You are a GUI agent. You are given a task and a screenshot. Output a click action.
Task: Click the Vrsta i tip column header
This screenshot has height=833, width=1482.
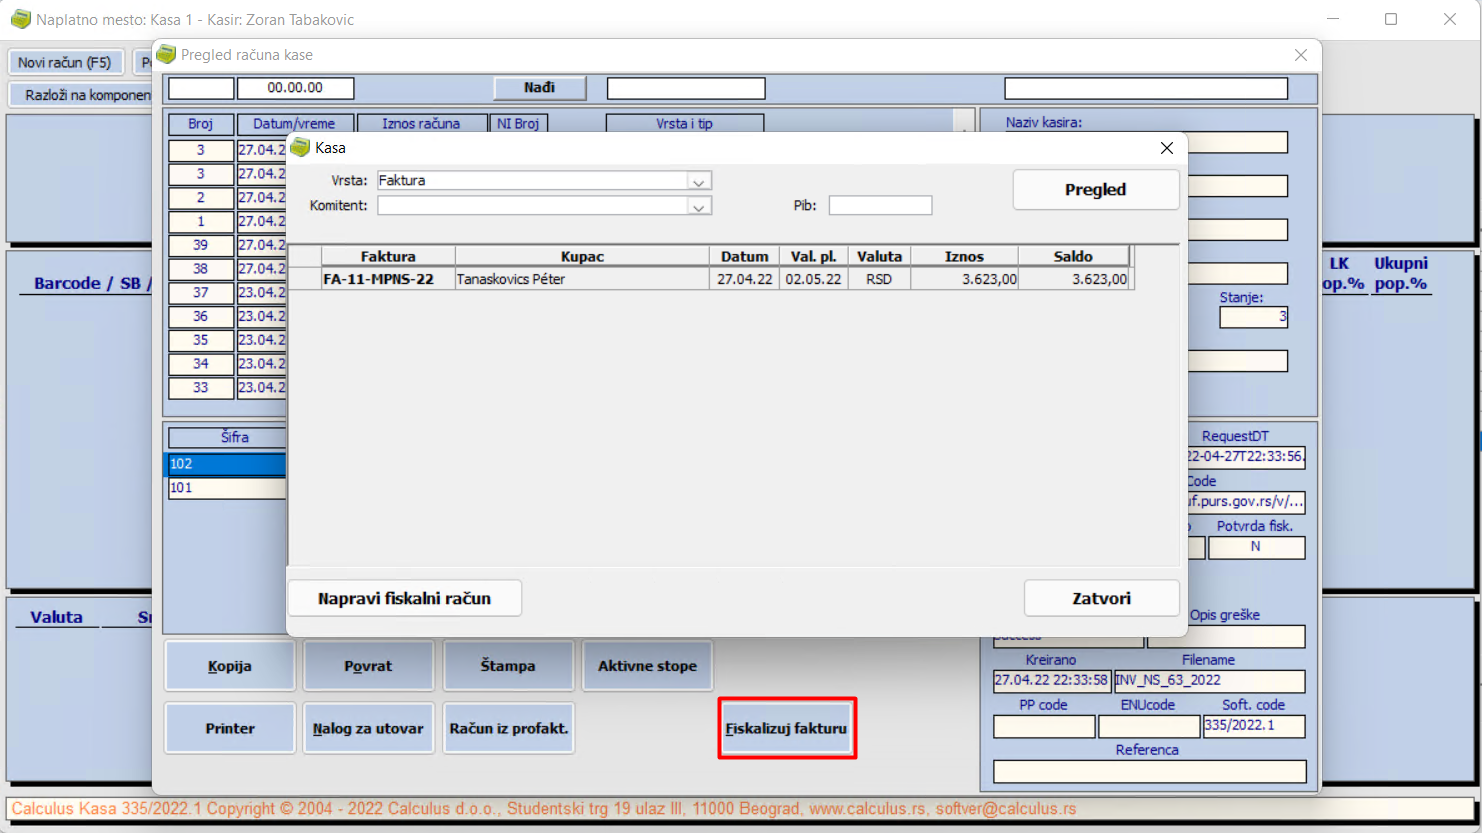[685, 124]
